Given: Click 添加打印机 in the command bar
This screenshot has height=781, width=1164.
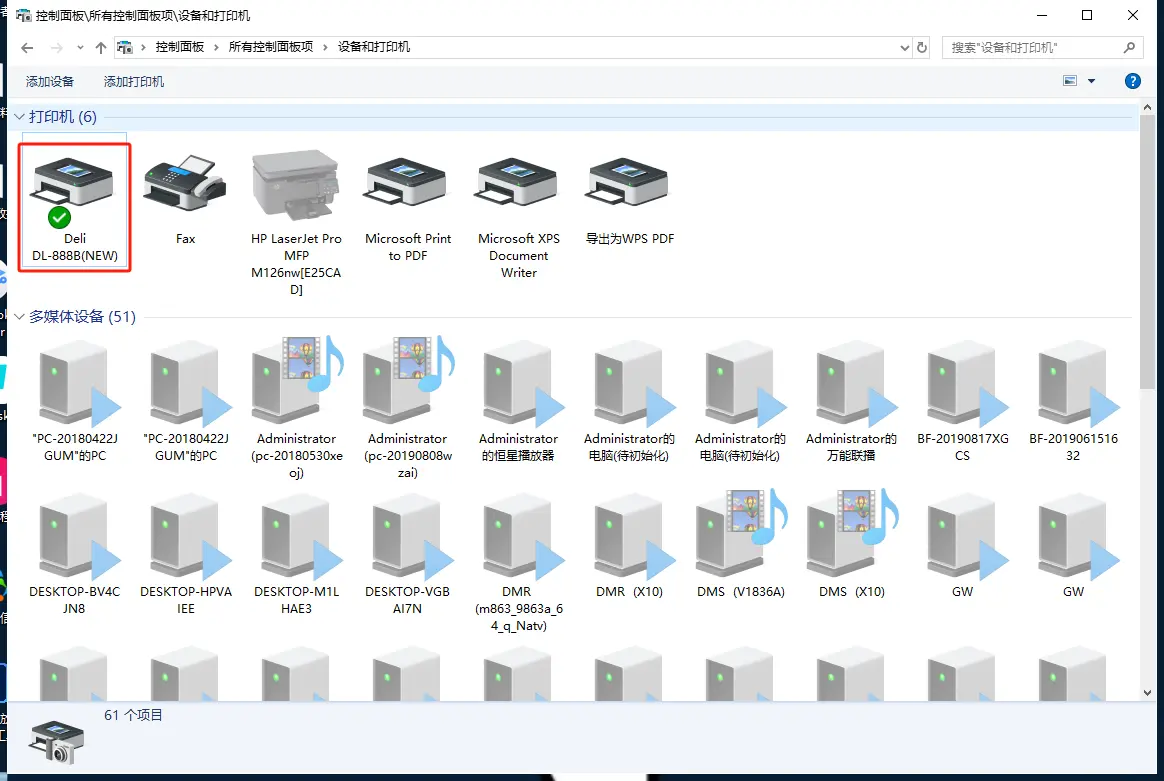Looking at the screenshot, I should pos(134,81).
